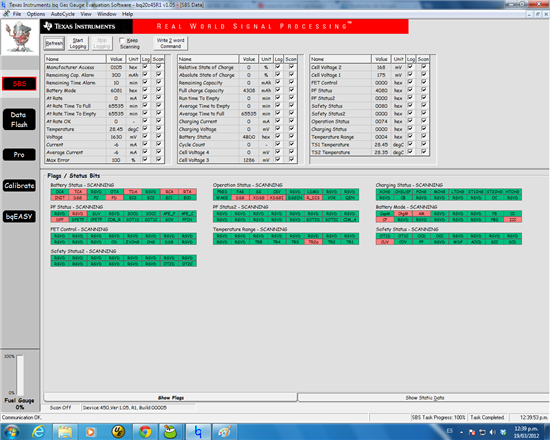Toggle Log checkbox for Full charge Capacity

coord(278,90)
